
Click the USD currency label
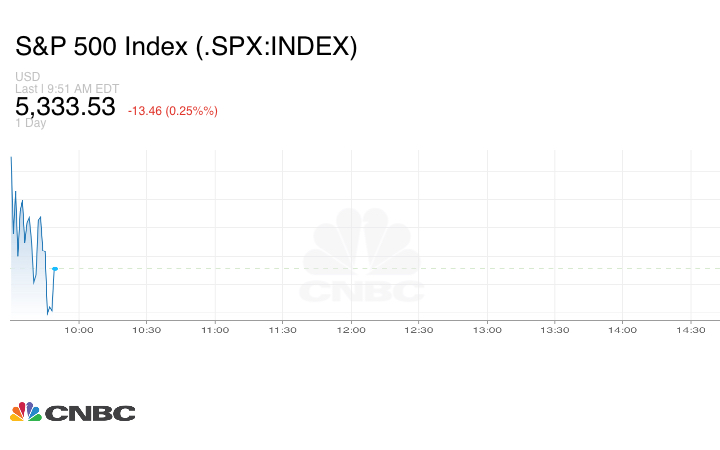point(27,77)
